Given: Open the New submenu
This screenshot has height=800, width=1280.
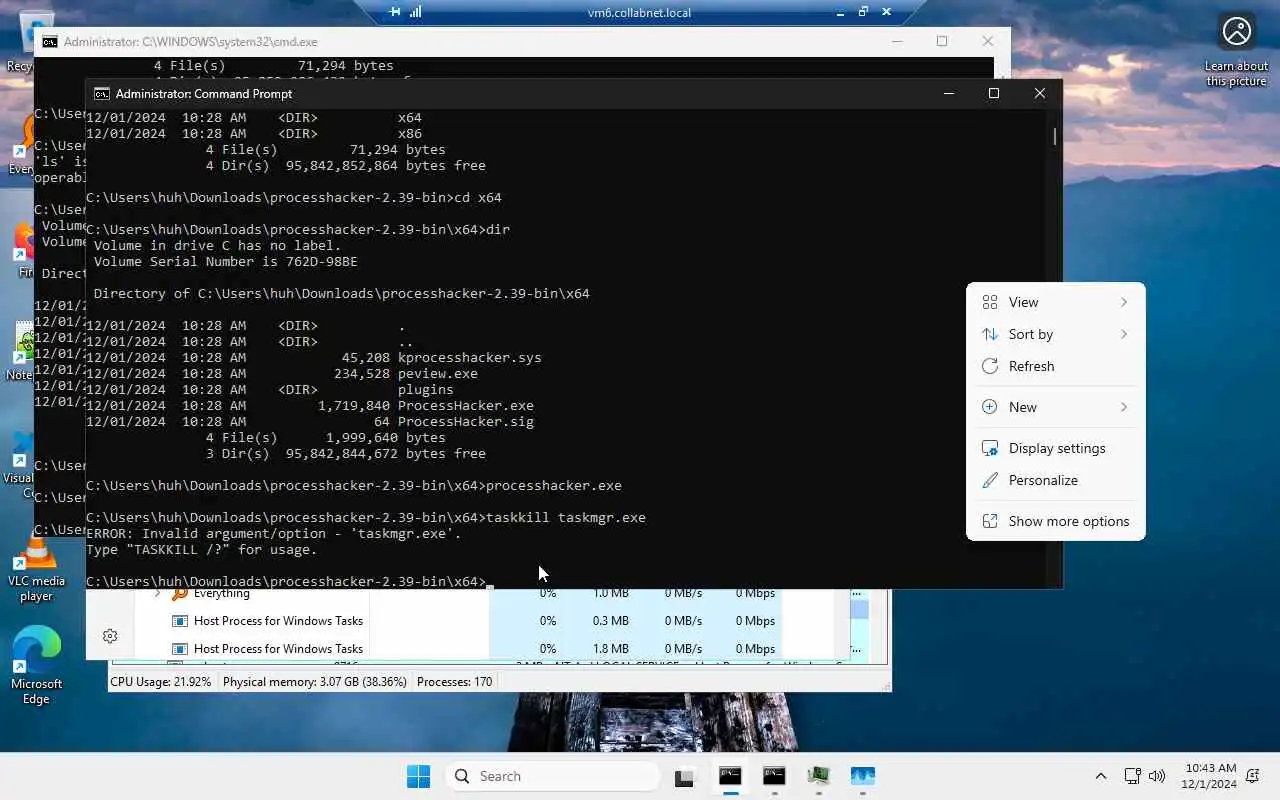Looking at the screenshot, I should 1055,407.
